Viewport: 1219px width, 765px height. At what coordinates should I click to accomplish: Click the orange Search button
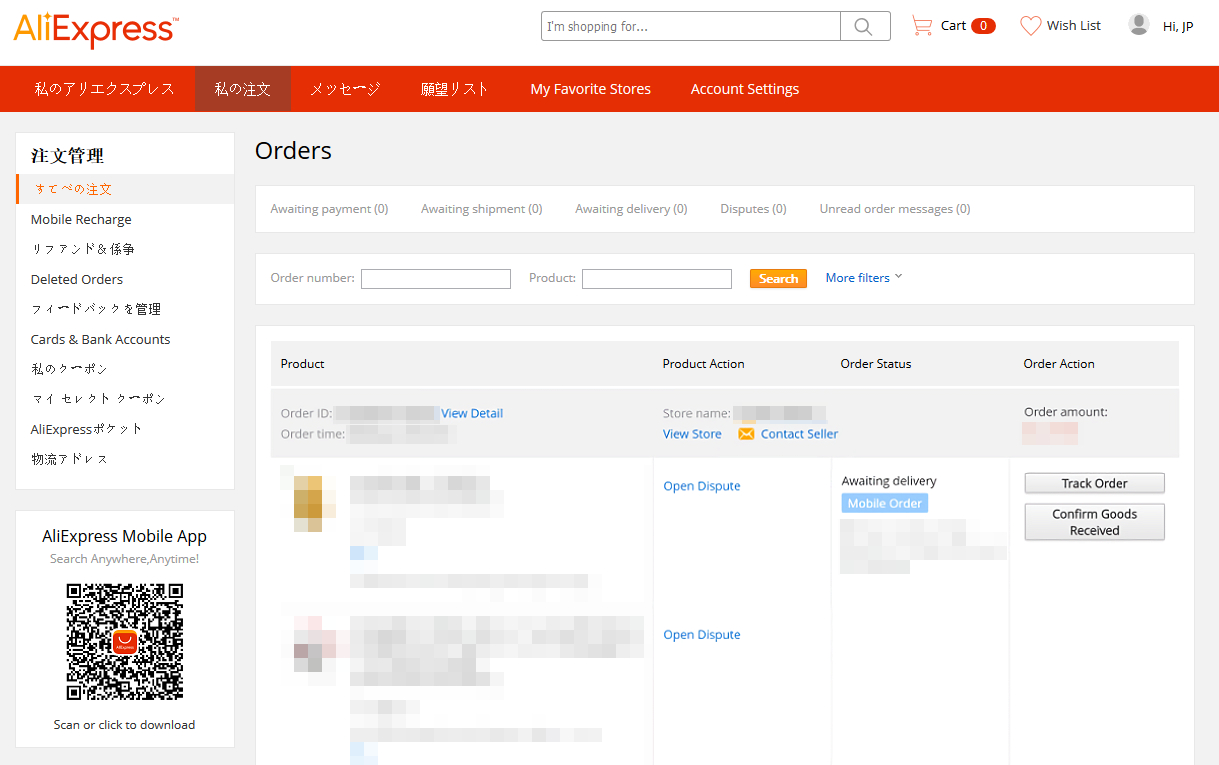pos(777,279)
